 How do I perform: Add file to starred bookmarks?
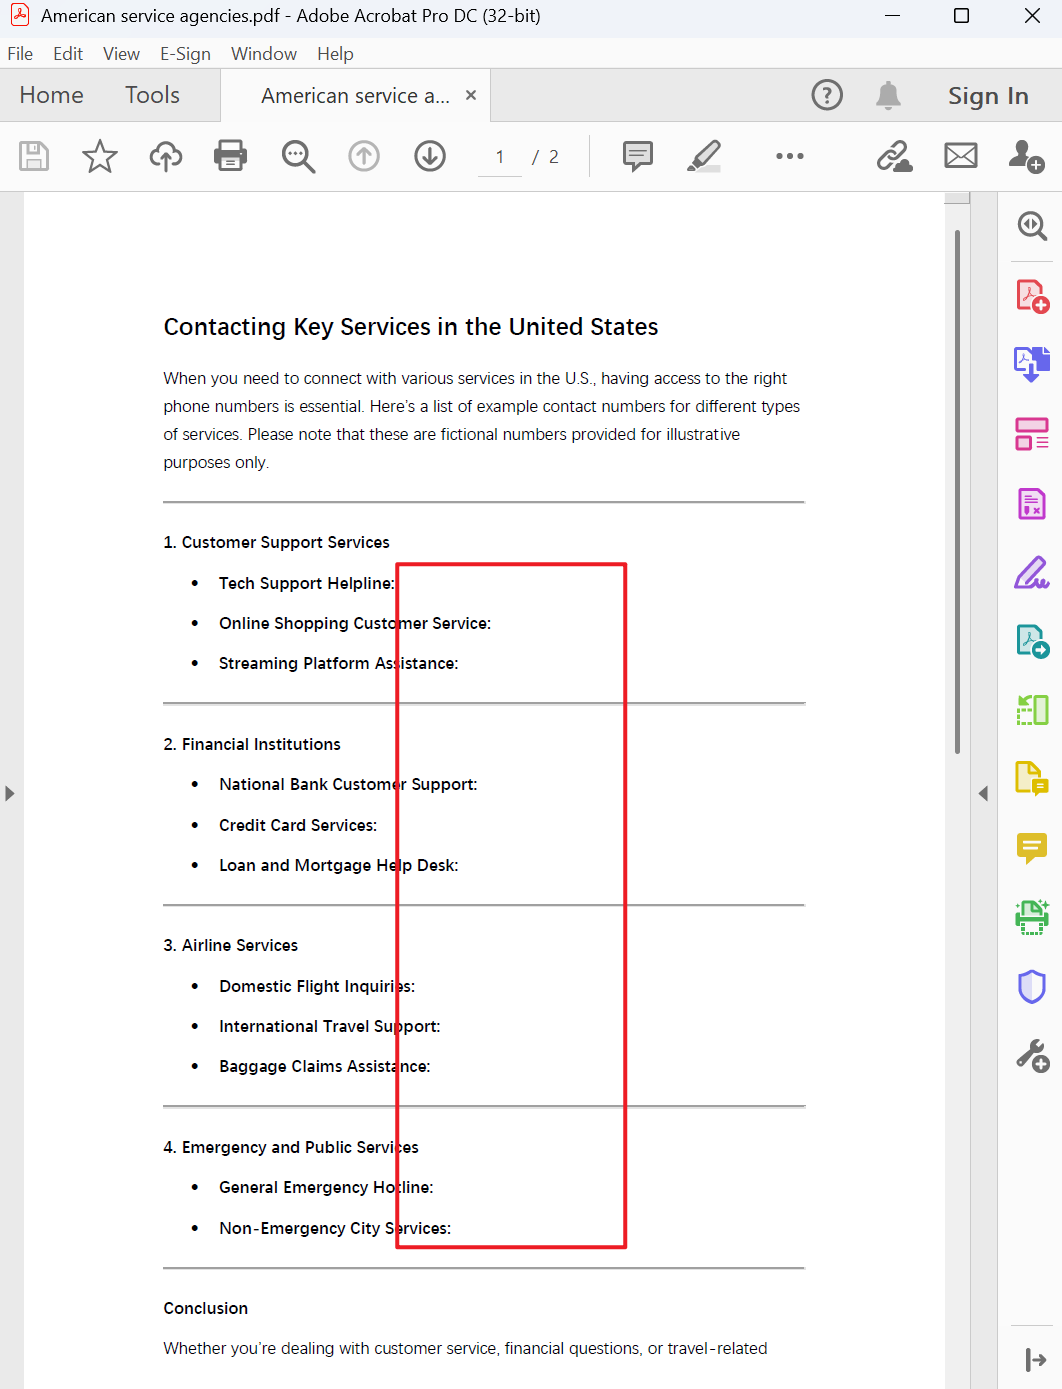point(99,156)
